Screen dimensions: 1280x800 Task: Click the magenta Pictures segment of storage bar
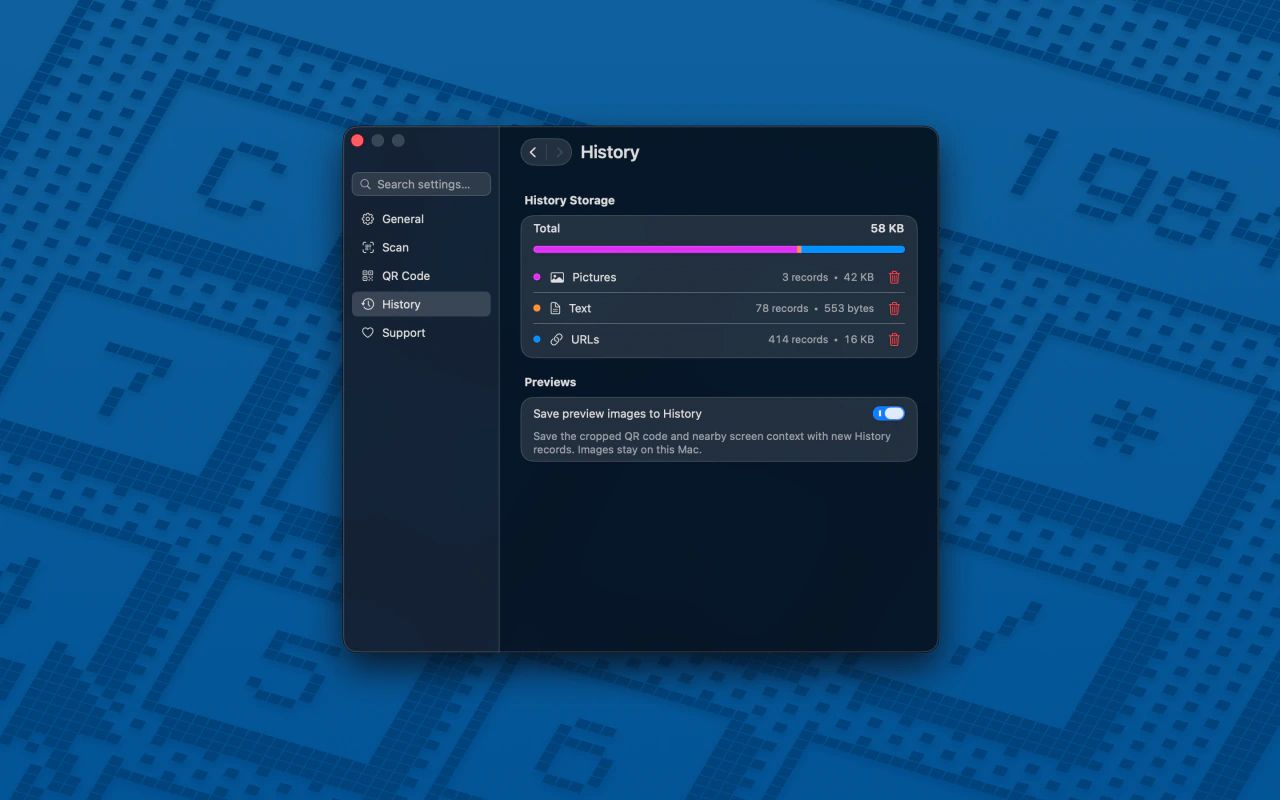point(665,249)
